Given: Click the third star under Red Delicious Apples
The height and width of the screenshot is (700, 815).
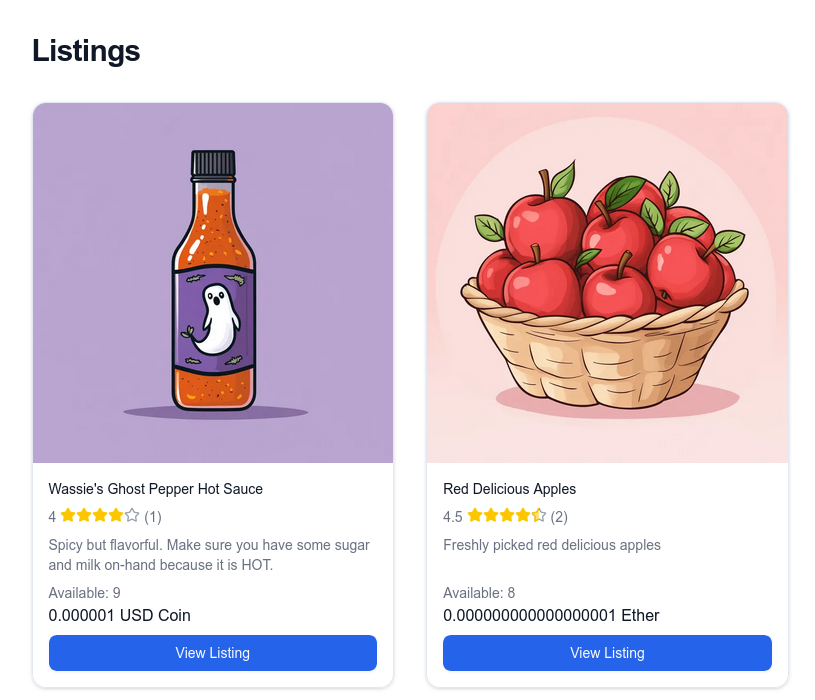Looking at the screenshot, I should tap(507, 517).
